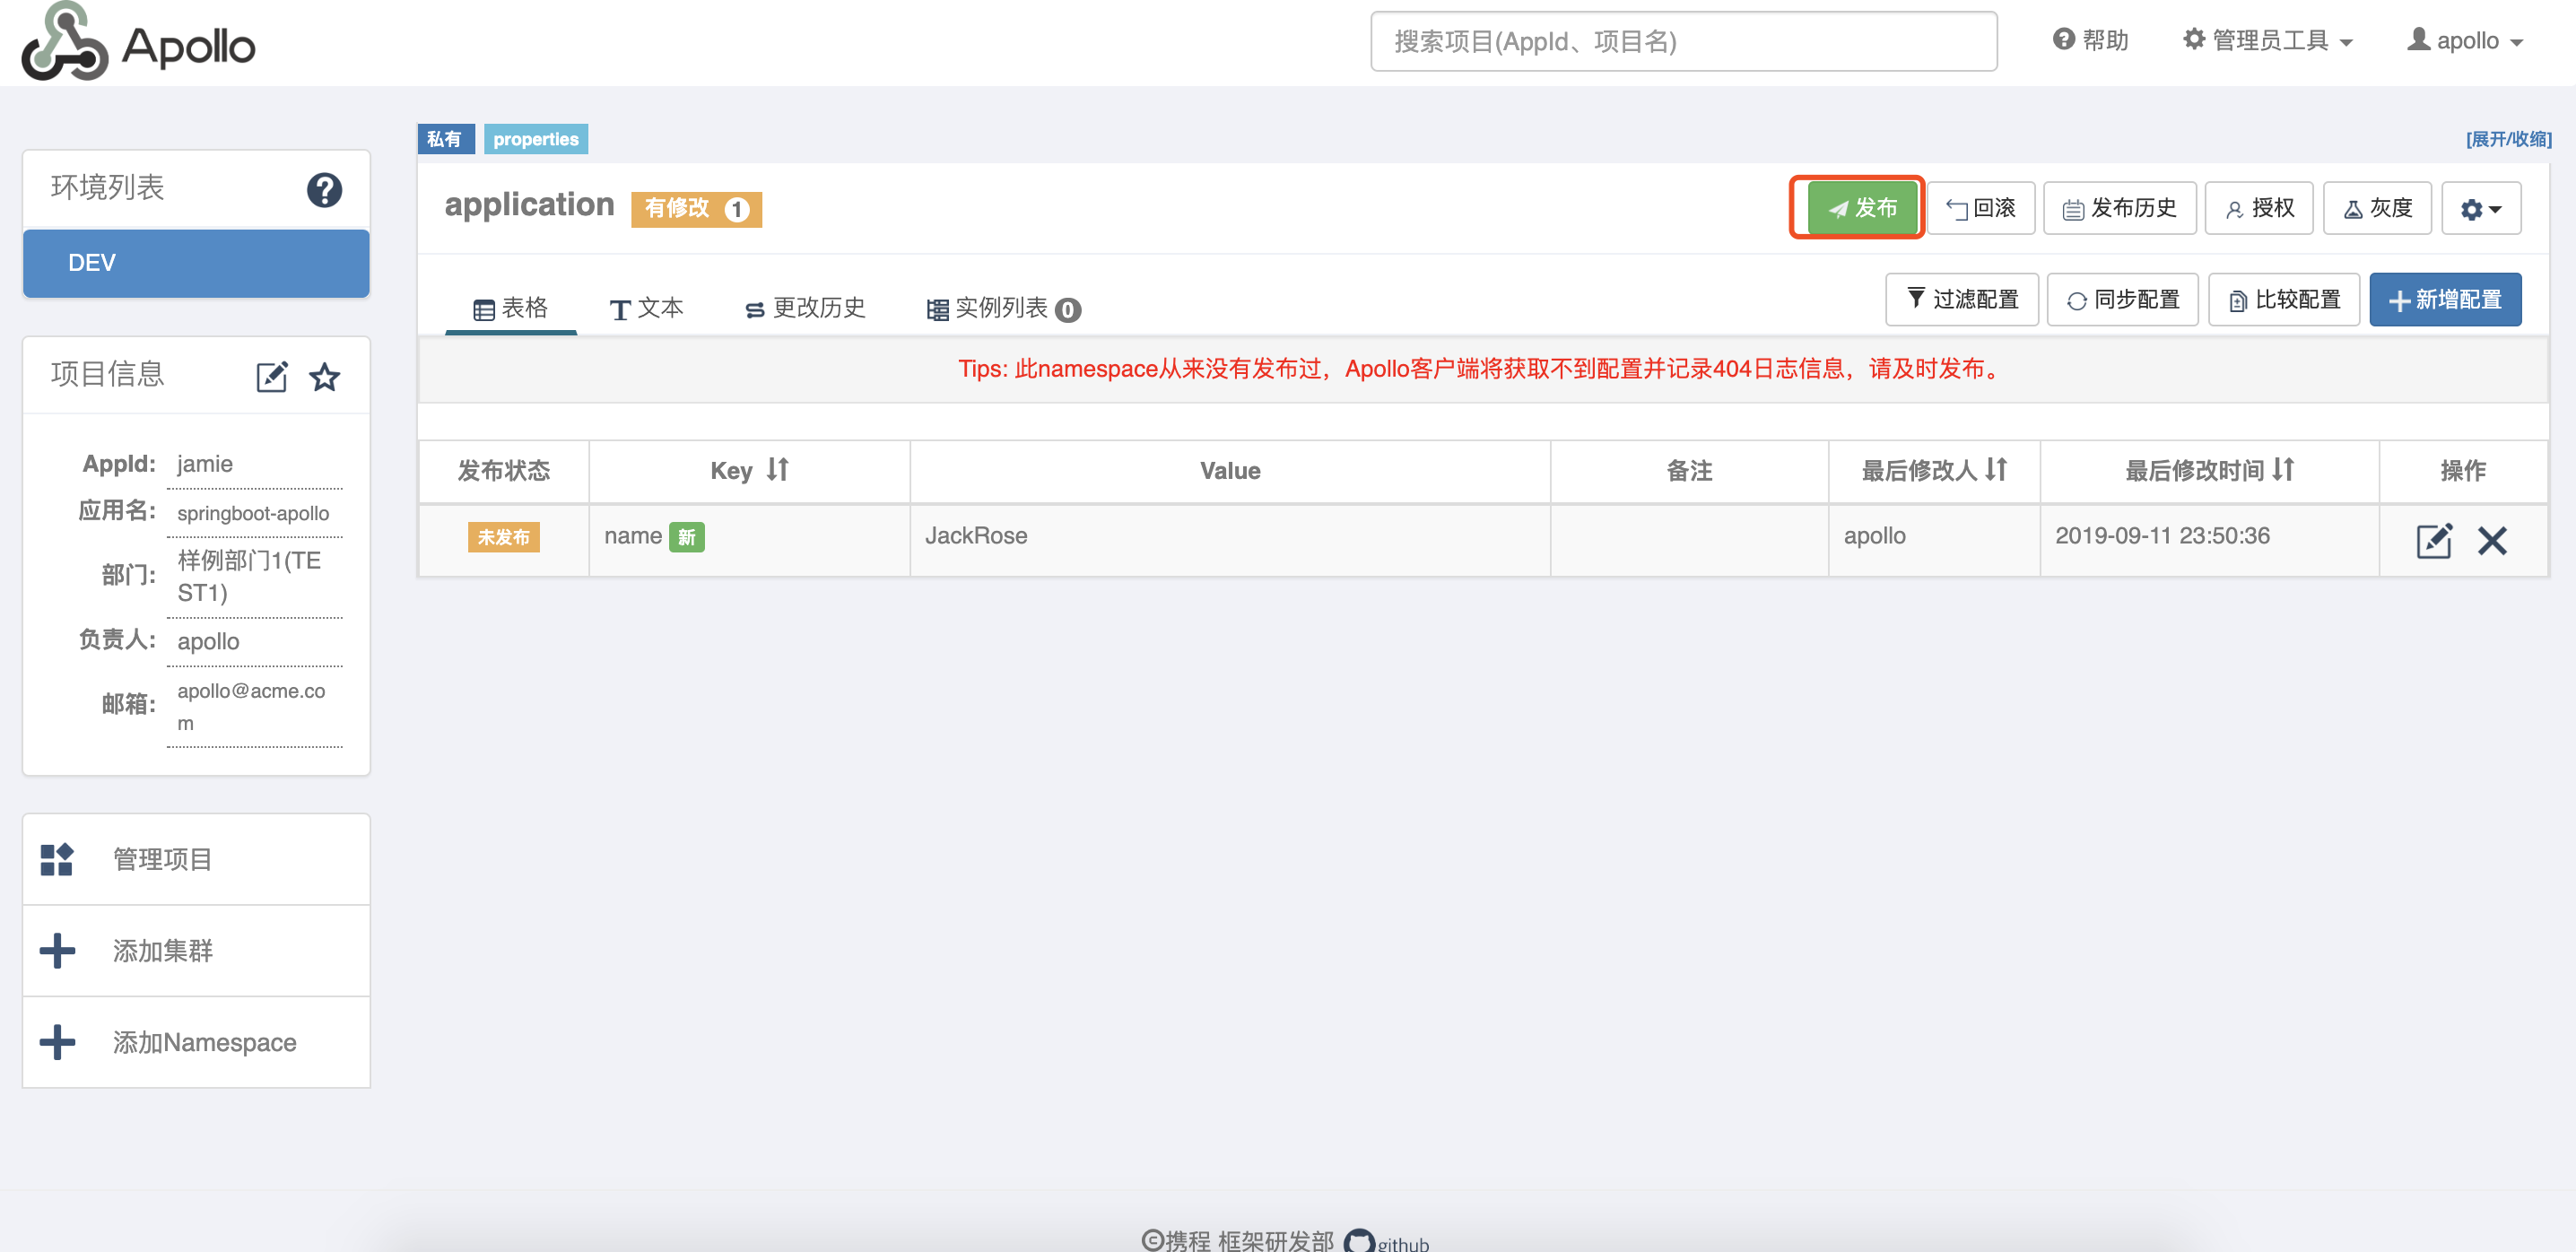Open project info editor via pencil icon
Viewport: 2576px width, 1252px height.
pyautogui.click(x=272, y=376)
